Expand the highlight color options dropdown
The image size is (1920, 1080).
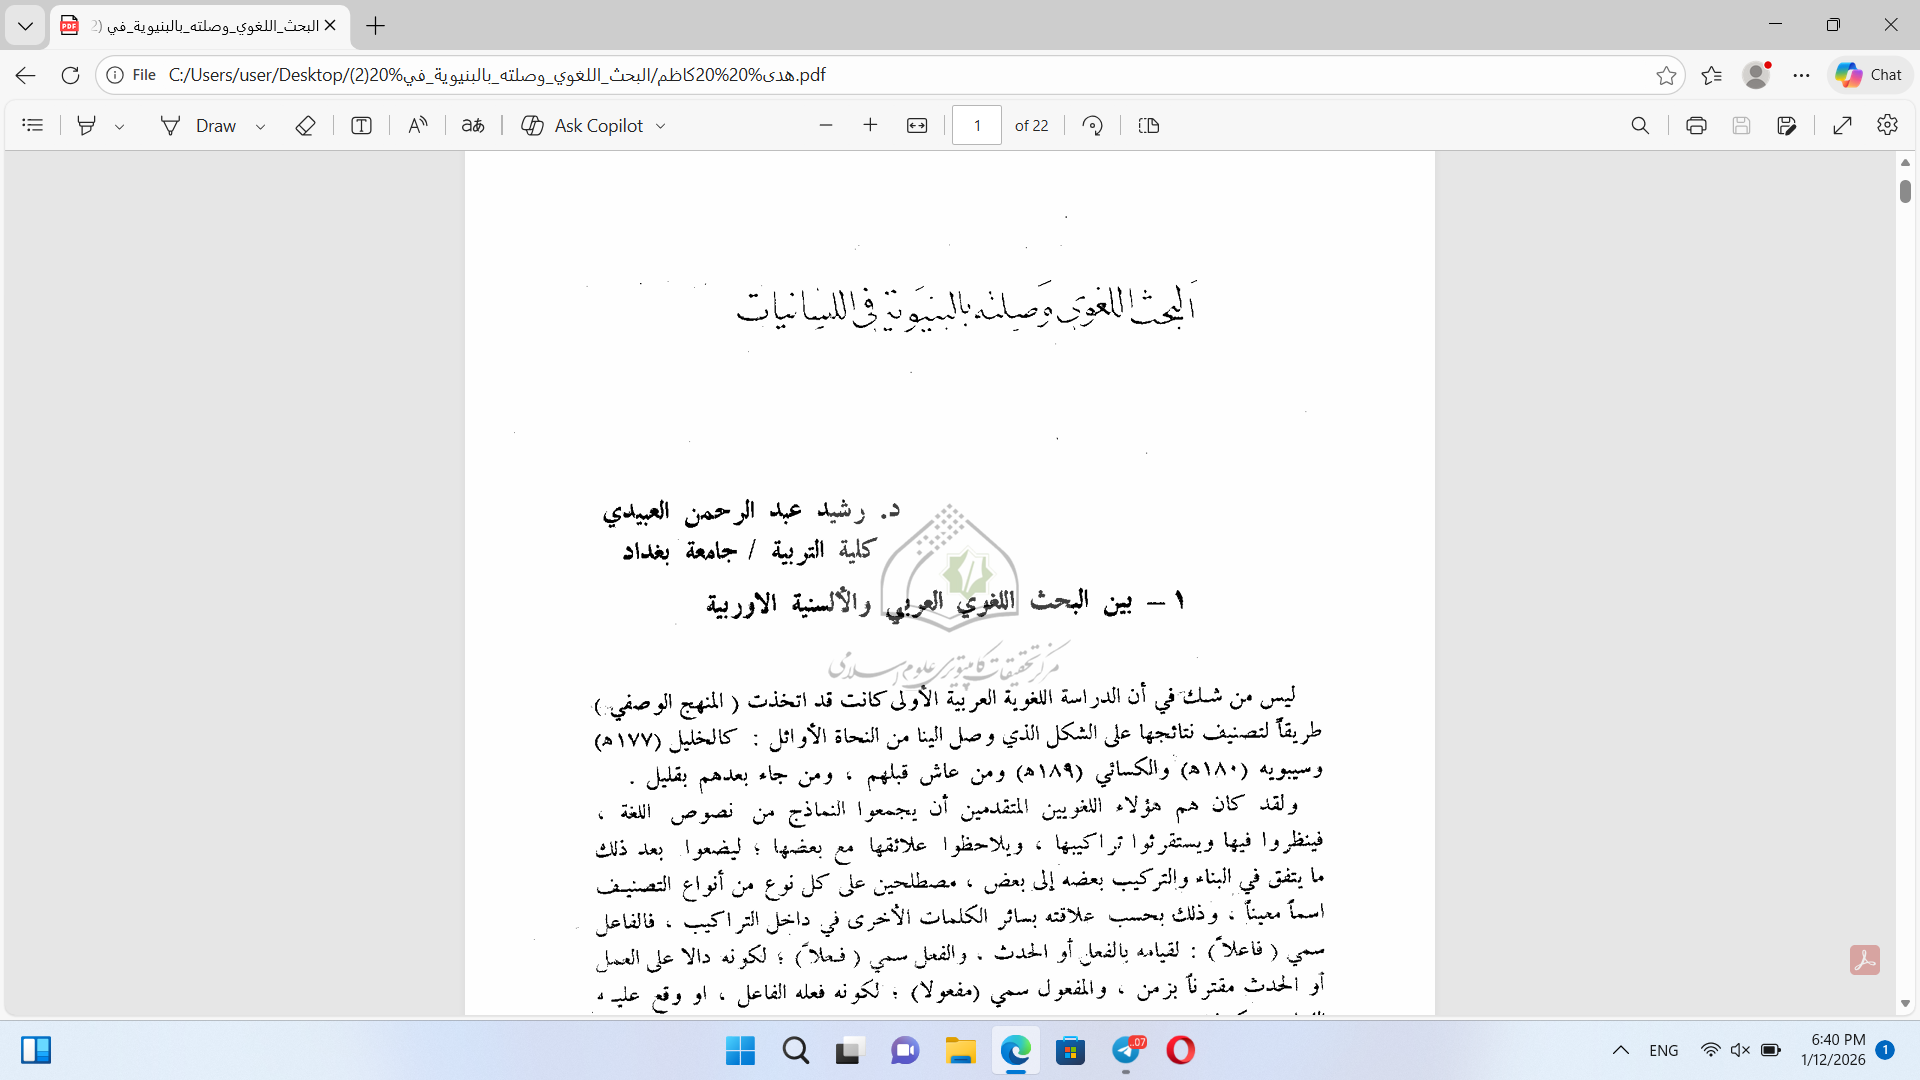tap(119, 126)
